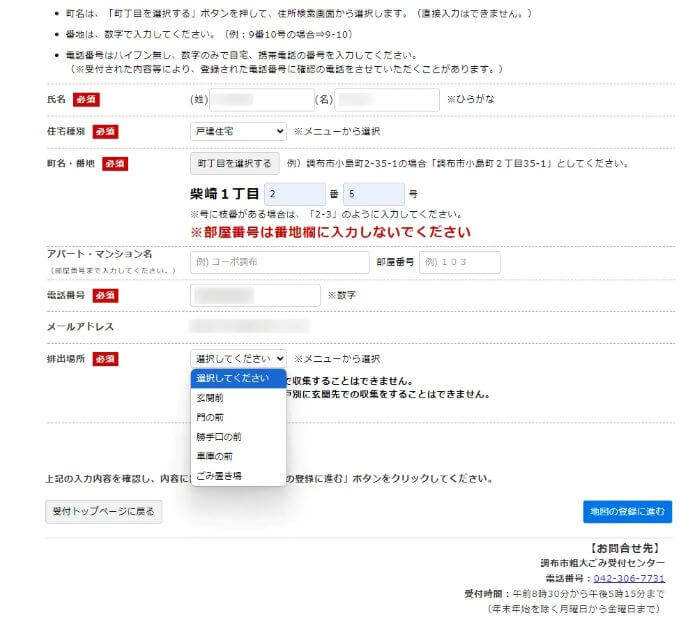
Task: Click the red 必須 badge beside 電話番号
Action: tap(105, 296)
